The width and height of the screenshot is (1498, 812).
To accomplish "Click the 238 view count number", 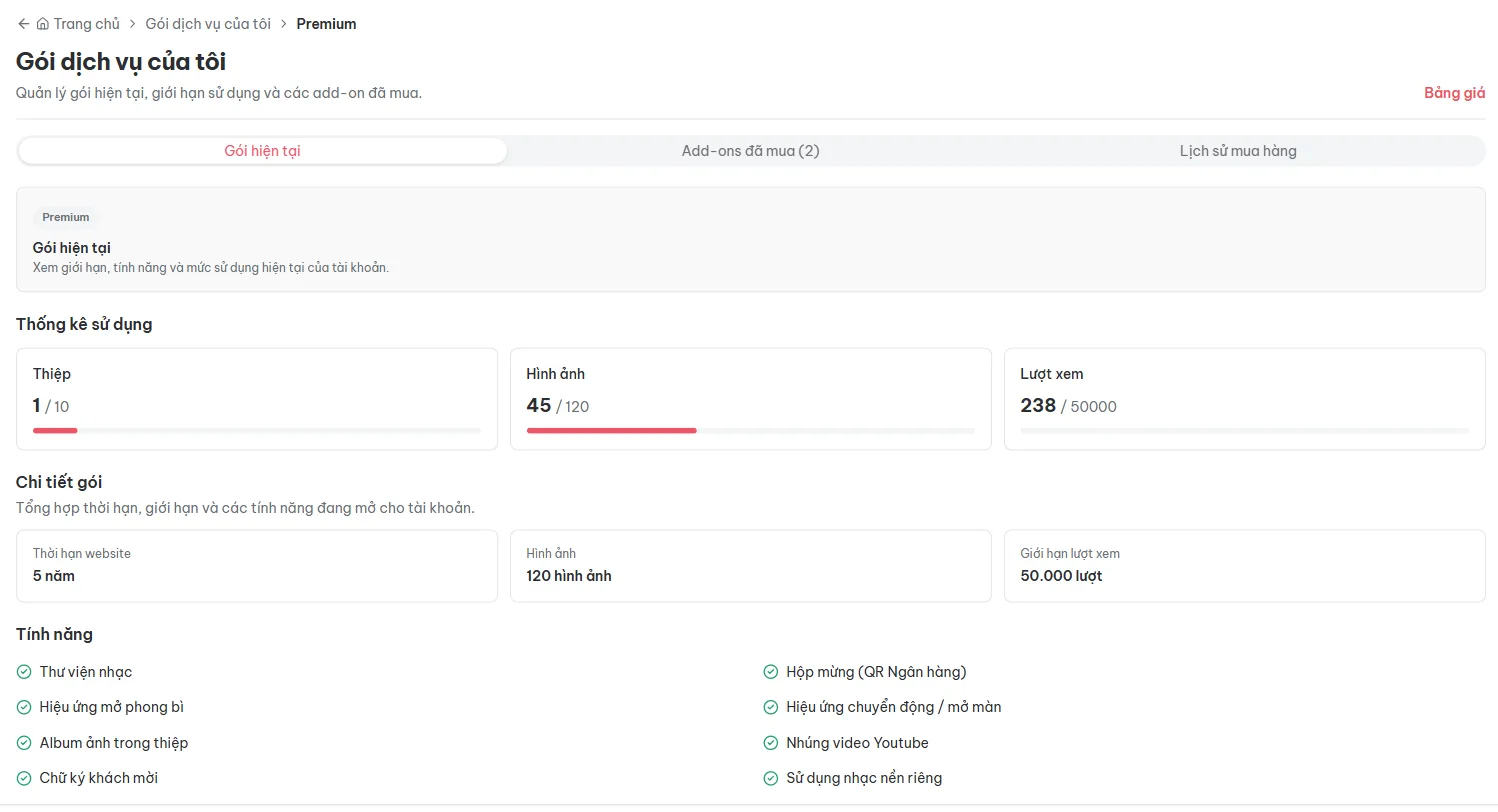I will [x=1038, y=405].
